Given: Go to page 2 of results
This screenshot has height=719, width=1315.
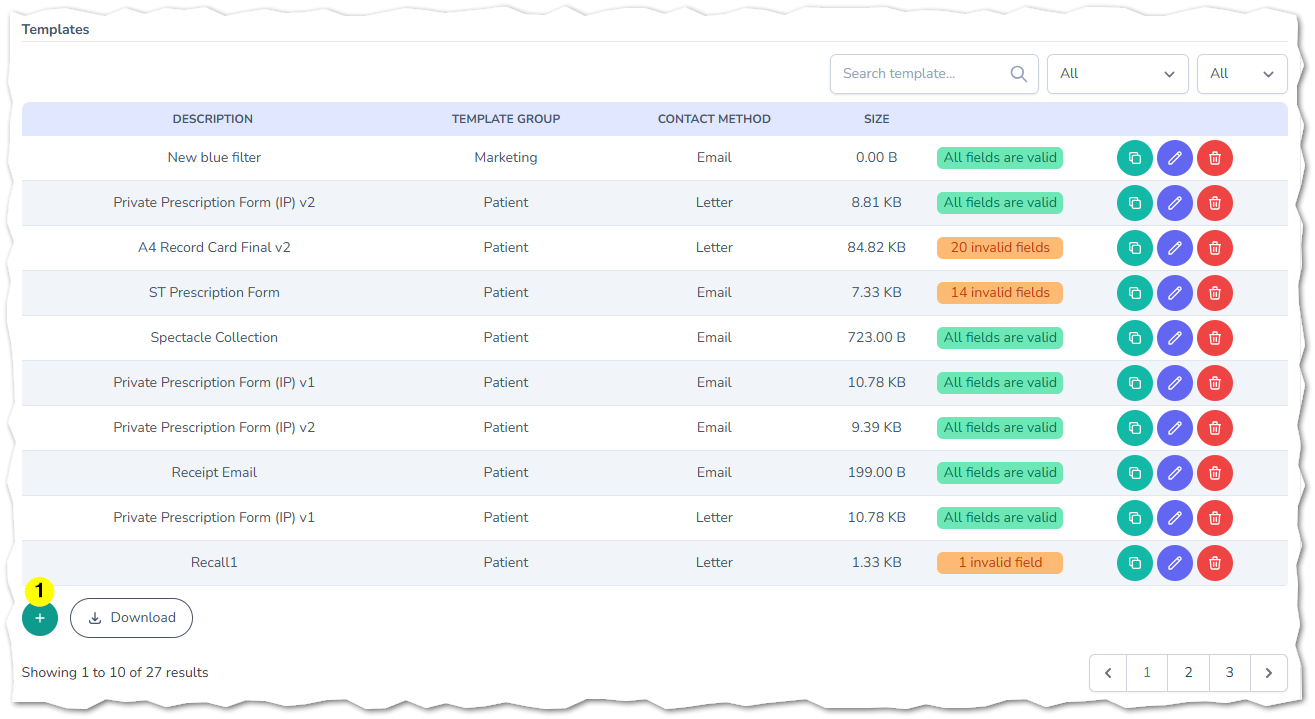Looking at the screenshot, I should (1188, 673).
